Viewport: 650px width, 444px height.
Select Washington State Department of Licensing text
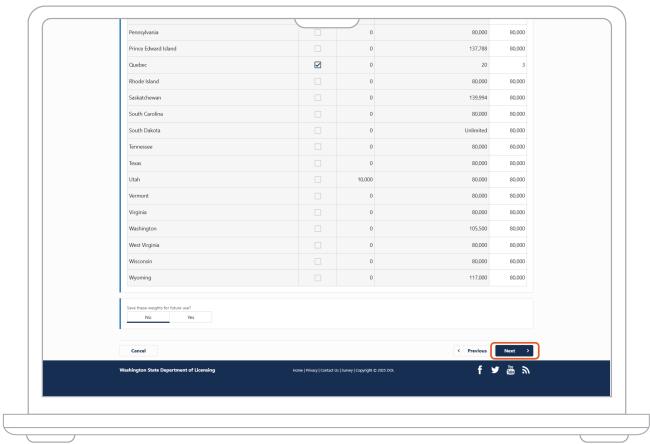click(167, 370)
